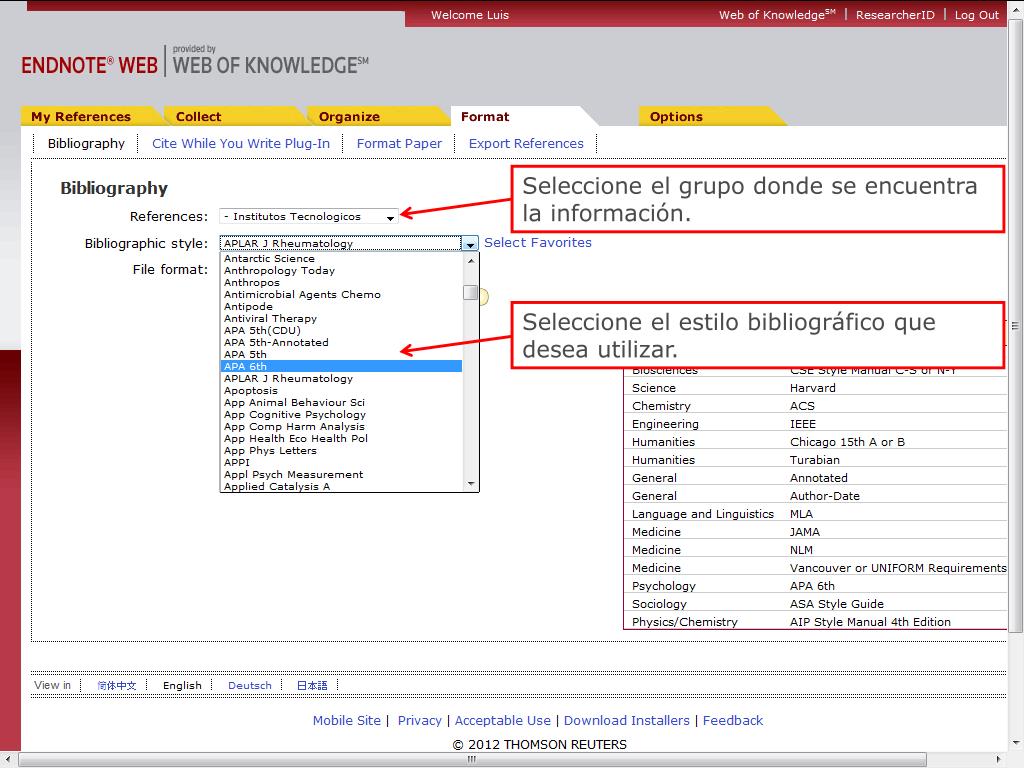Select the Format tab

(x=485, y=116)
